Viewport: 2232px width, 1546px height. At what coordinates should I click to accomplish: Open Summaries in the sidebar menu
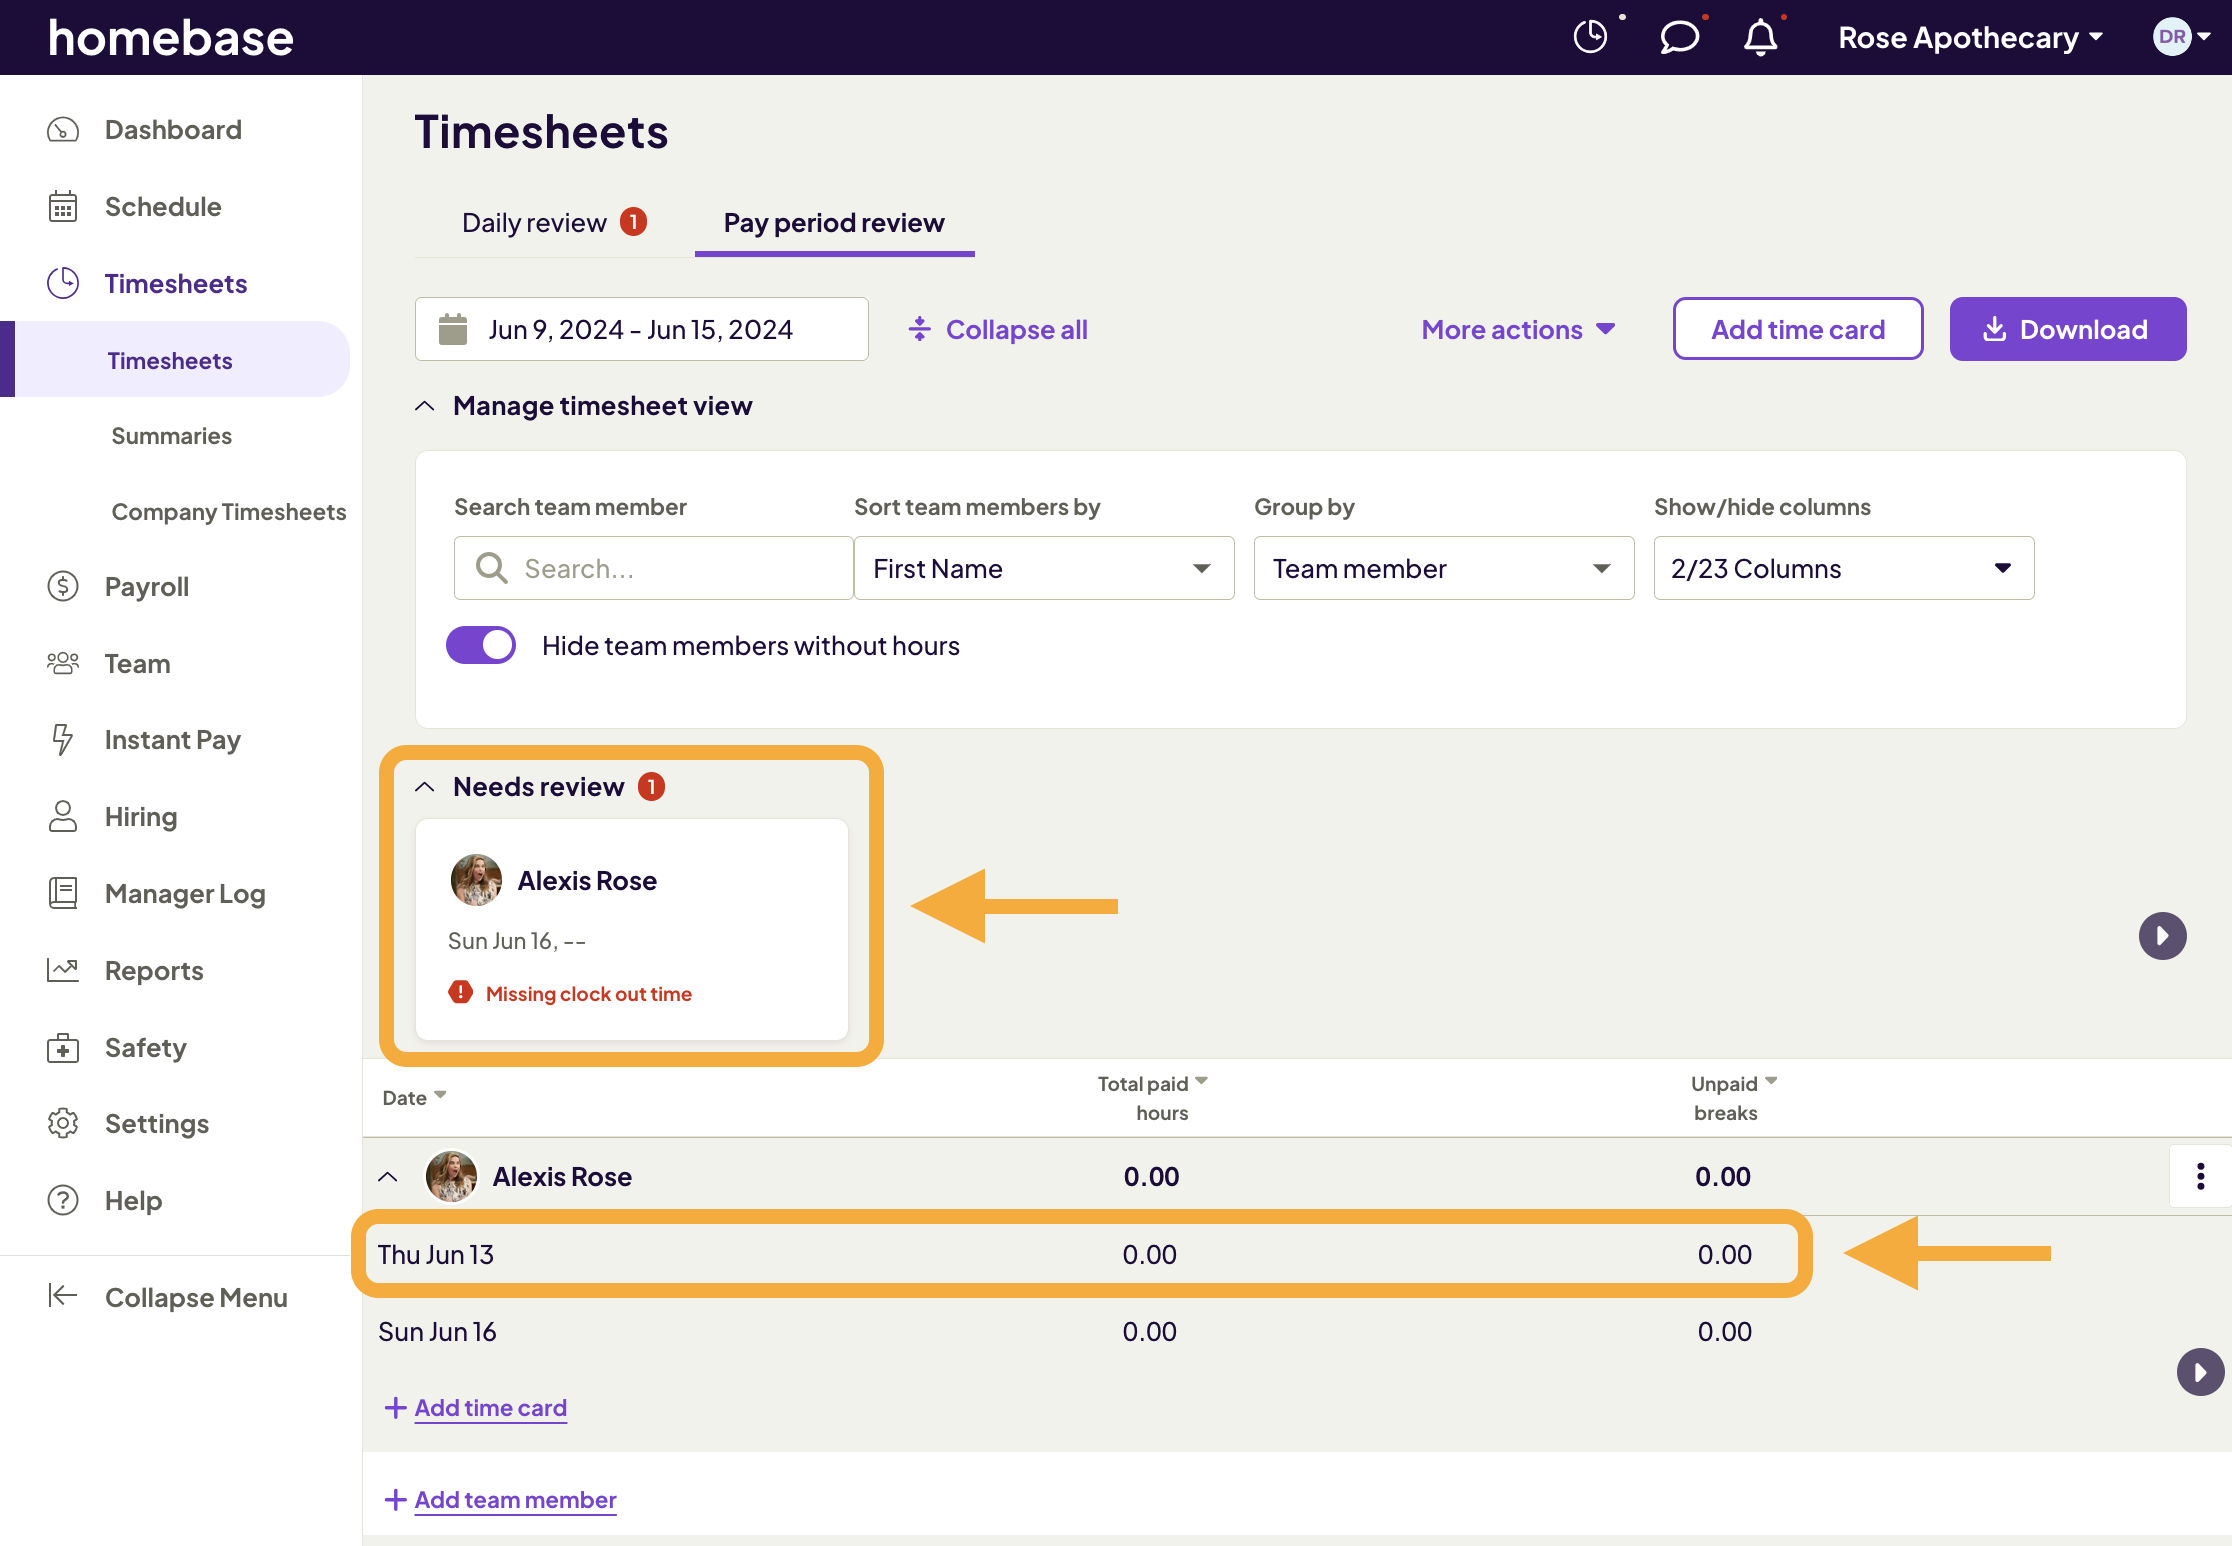coord(172,436)
